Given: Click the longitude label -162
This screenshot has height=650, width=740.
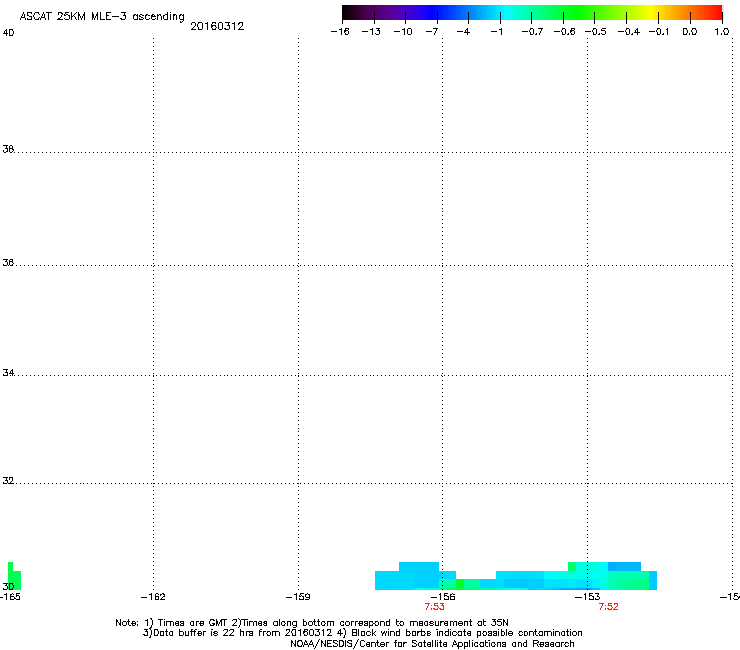Looking at the screenshot, I should [153, 597].
